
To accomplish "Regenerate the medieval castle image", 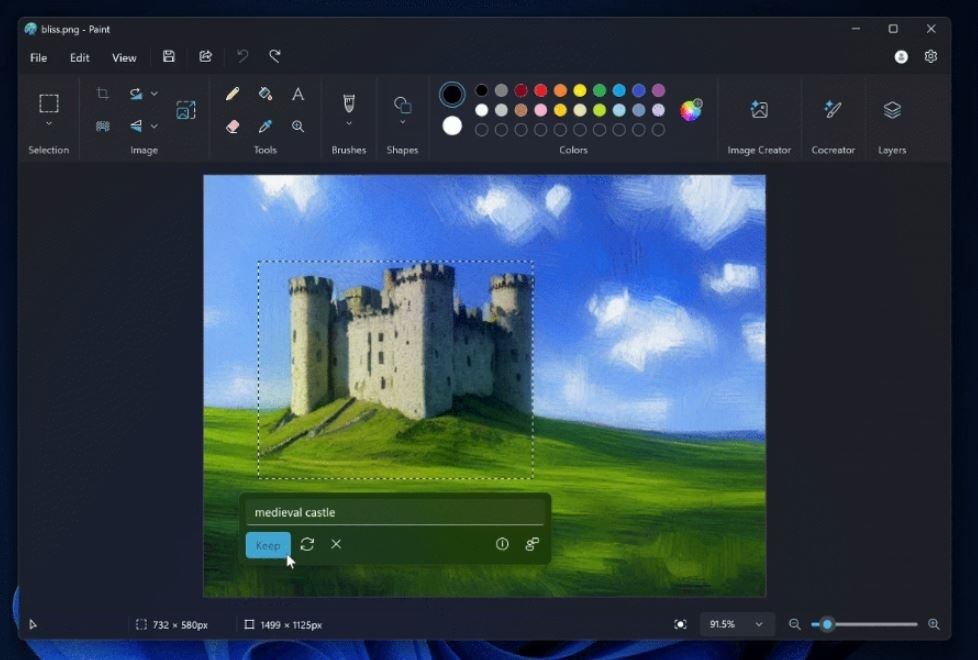I will pos(309,545).
